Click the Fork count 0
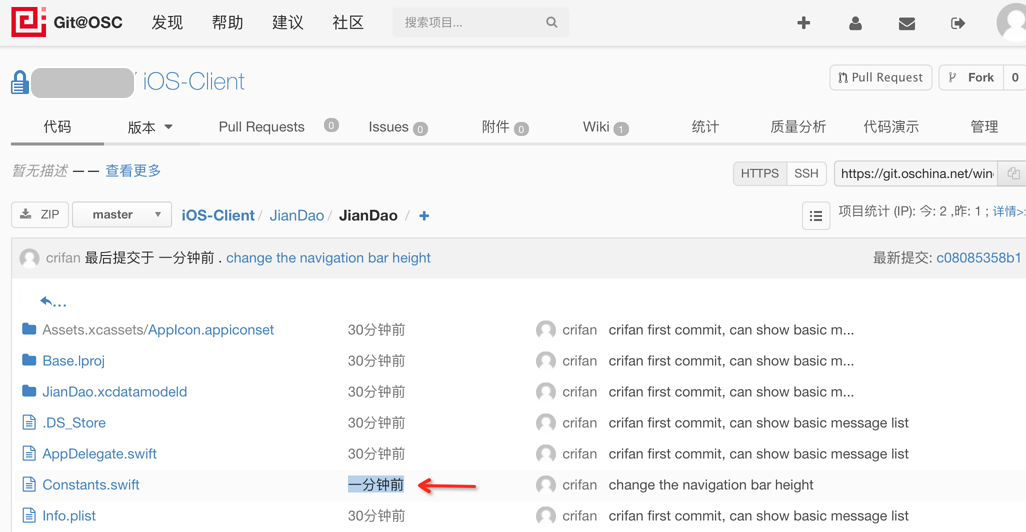Image resolution: width=1026 pixels, height=532 pixels. (x=1015, y=77)
